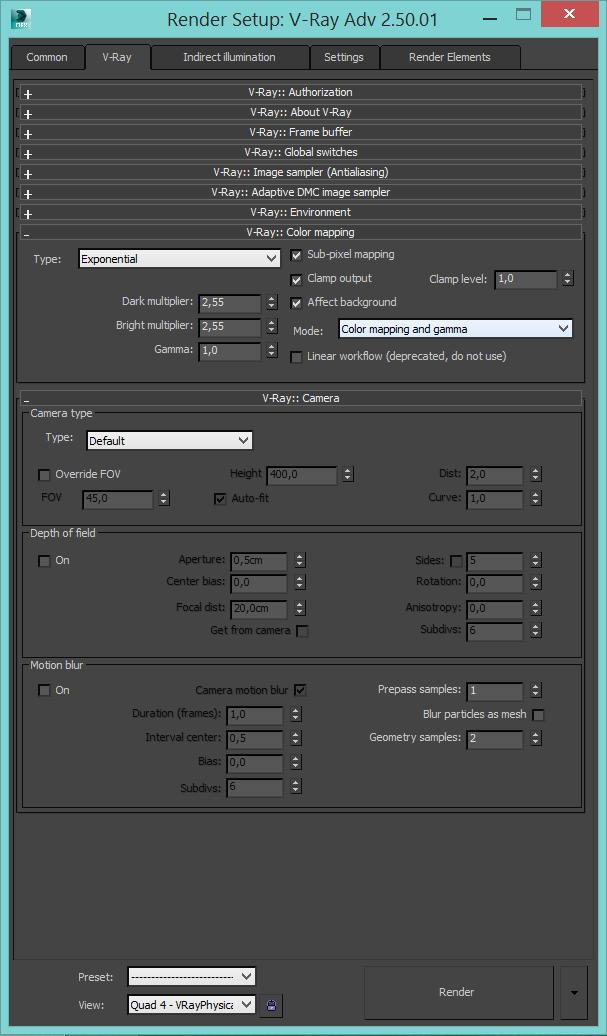The image size is (607, 1036).
Task: Toggle the Clamp output option
Action: tap(295, 278)
